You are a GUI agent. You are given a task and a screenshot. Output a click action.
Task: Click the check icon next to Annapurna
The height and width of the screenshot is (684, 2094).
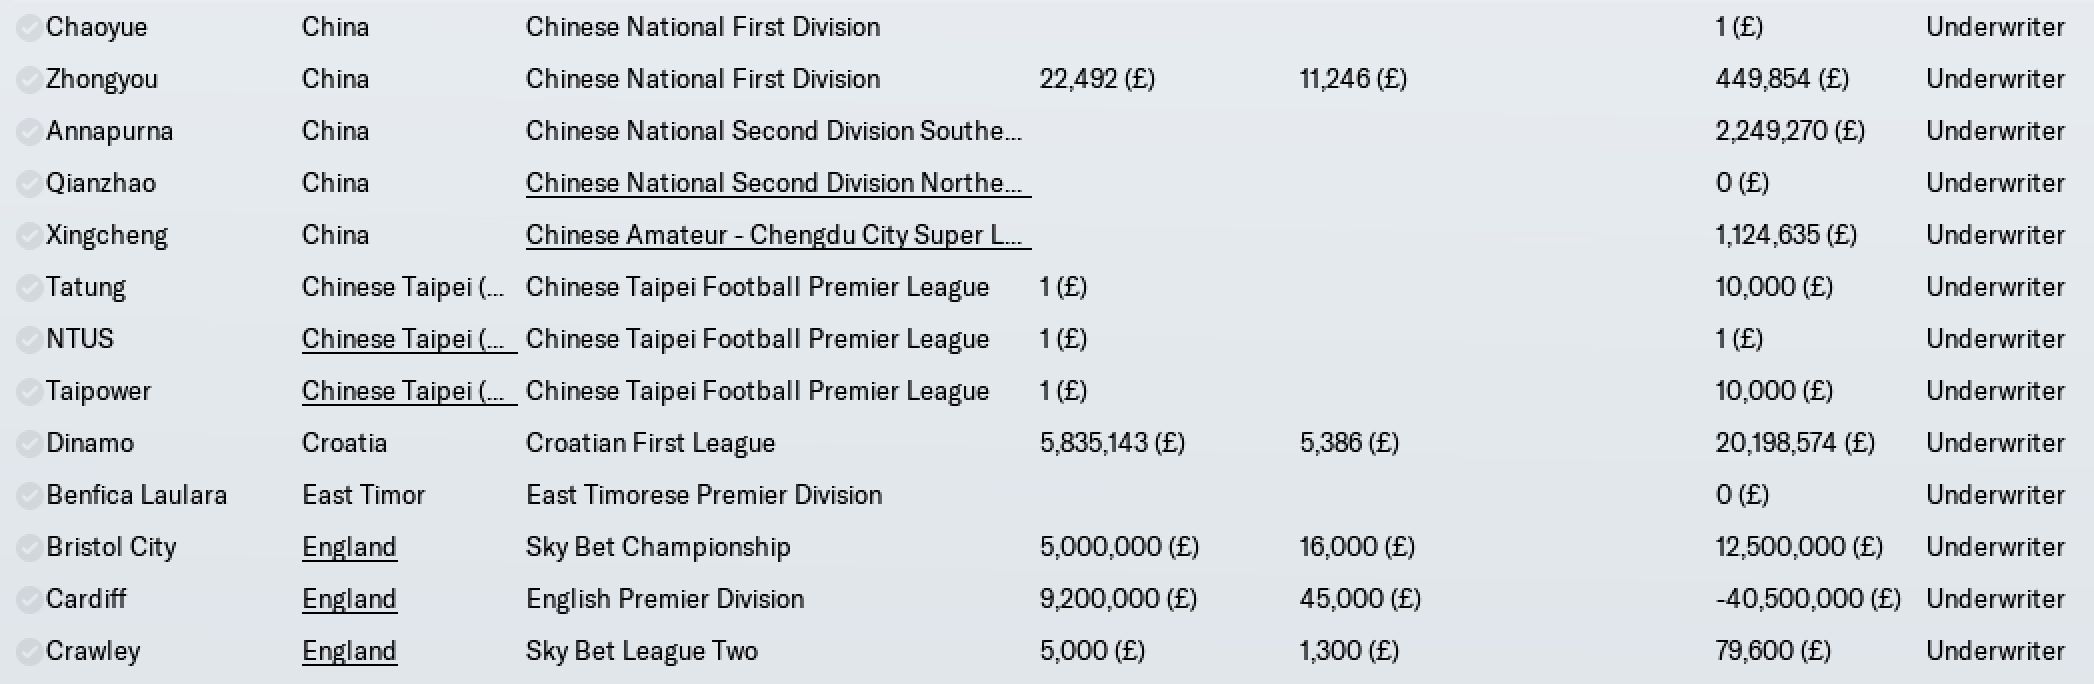[29, 131]
